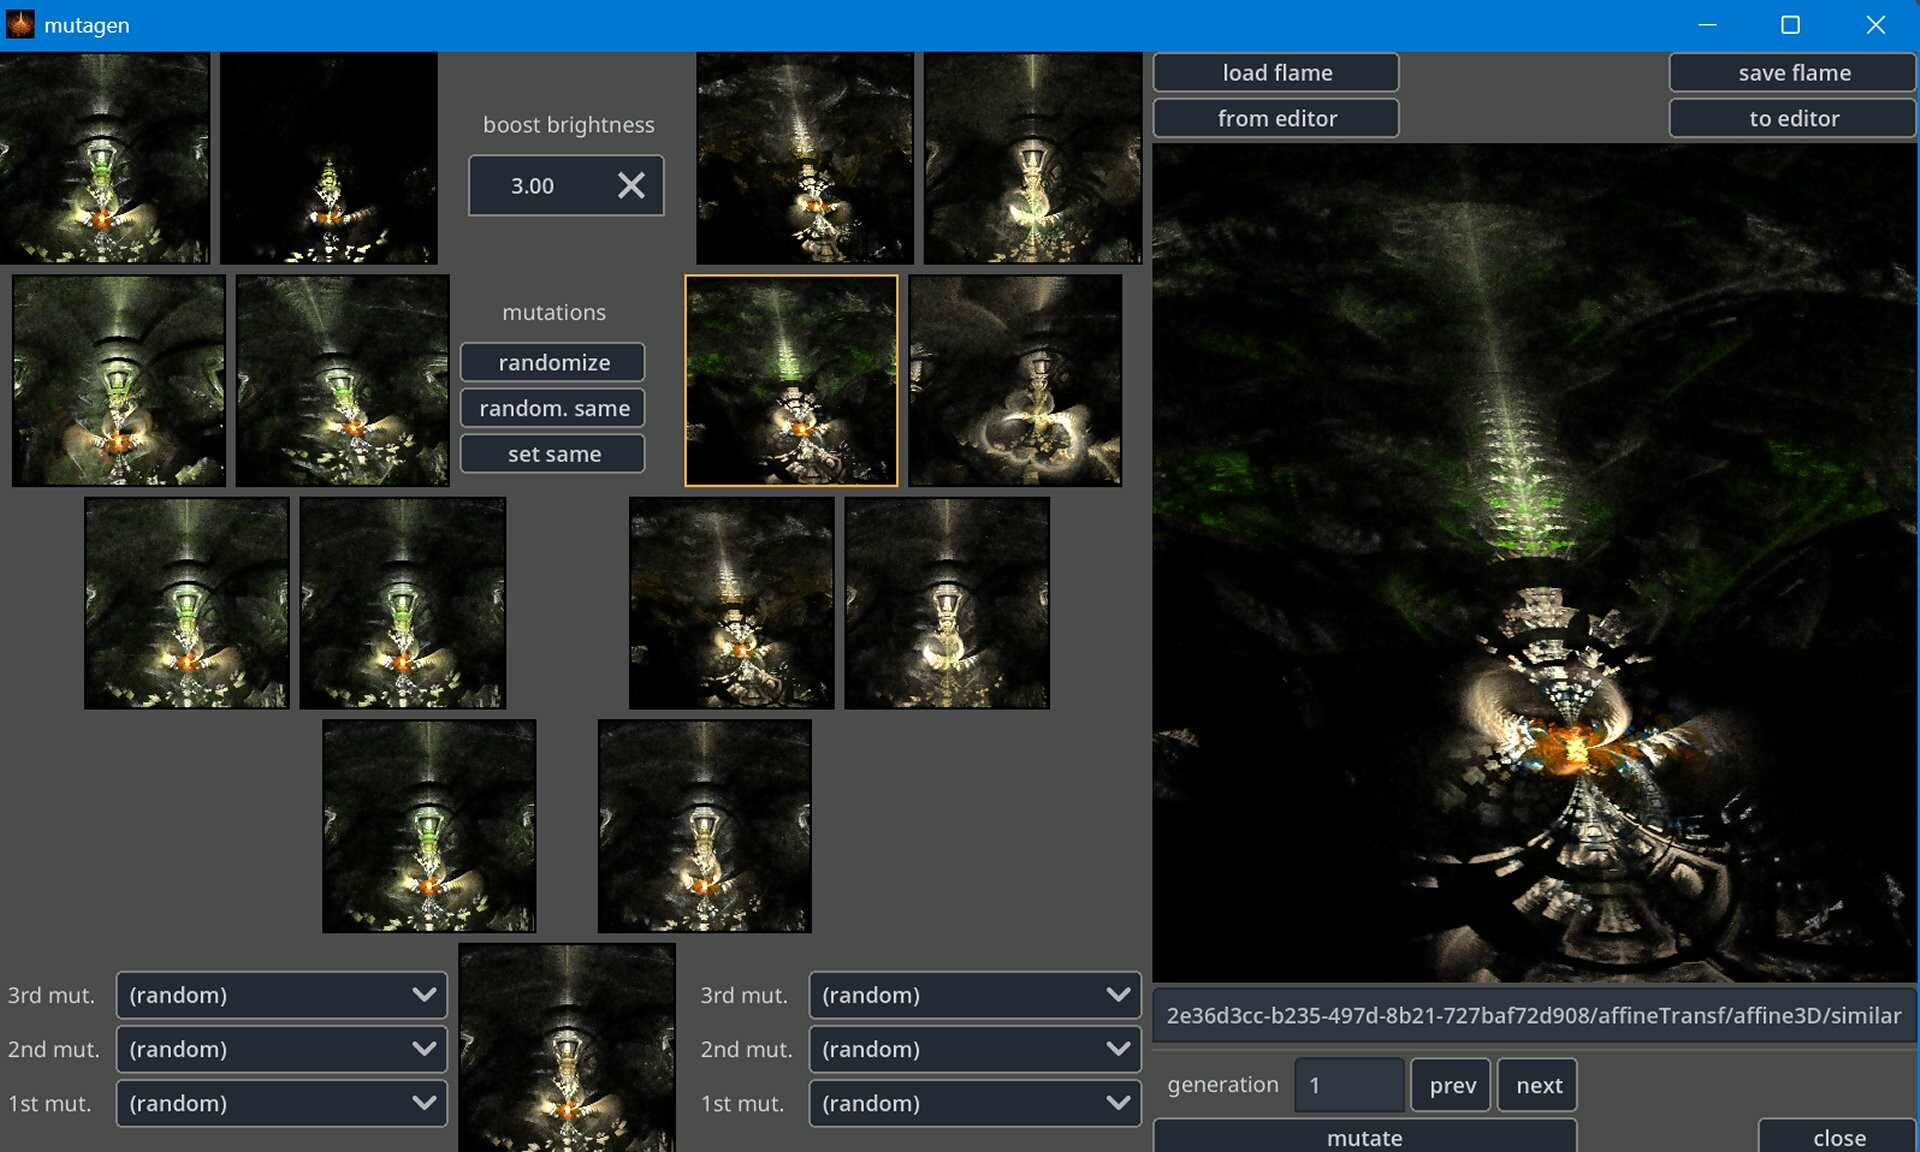
Task: Click the randomize mutations button
Action: click(552, 362)
